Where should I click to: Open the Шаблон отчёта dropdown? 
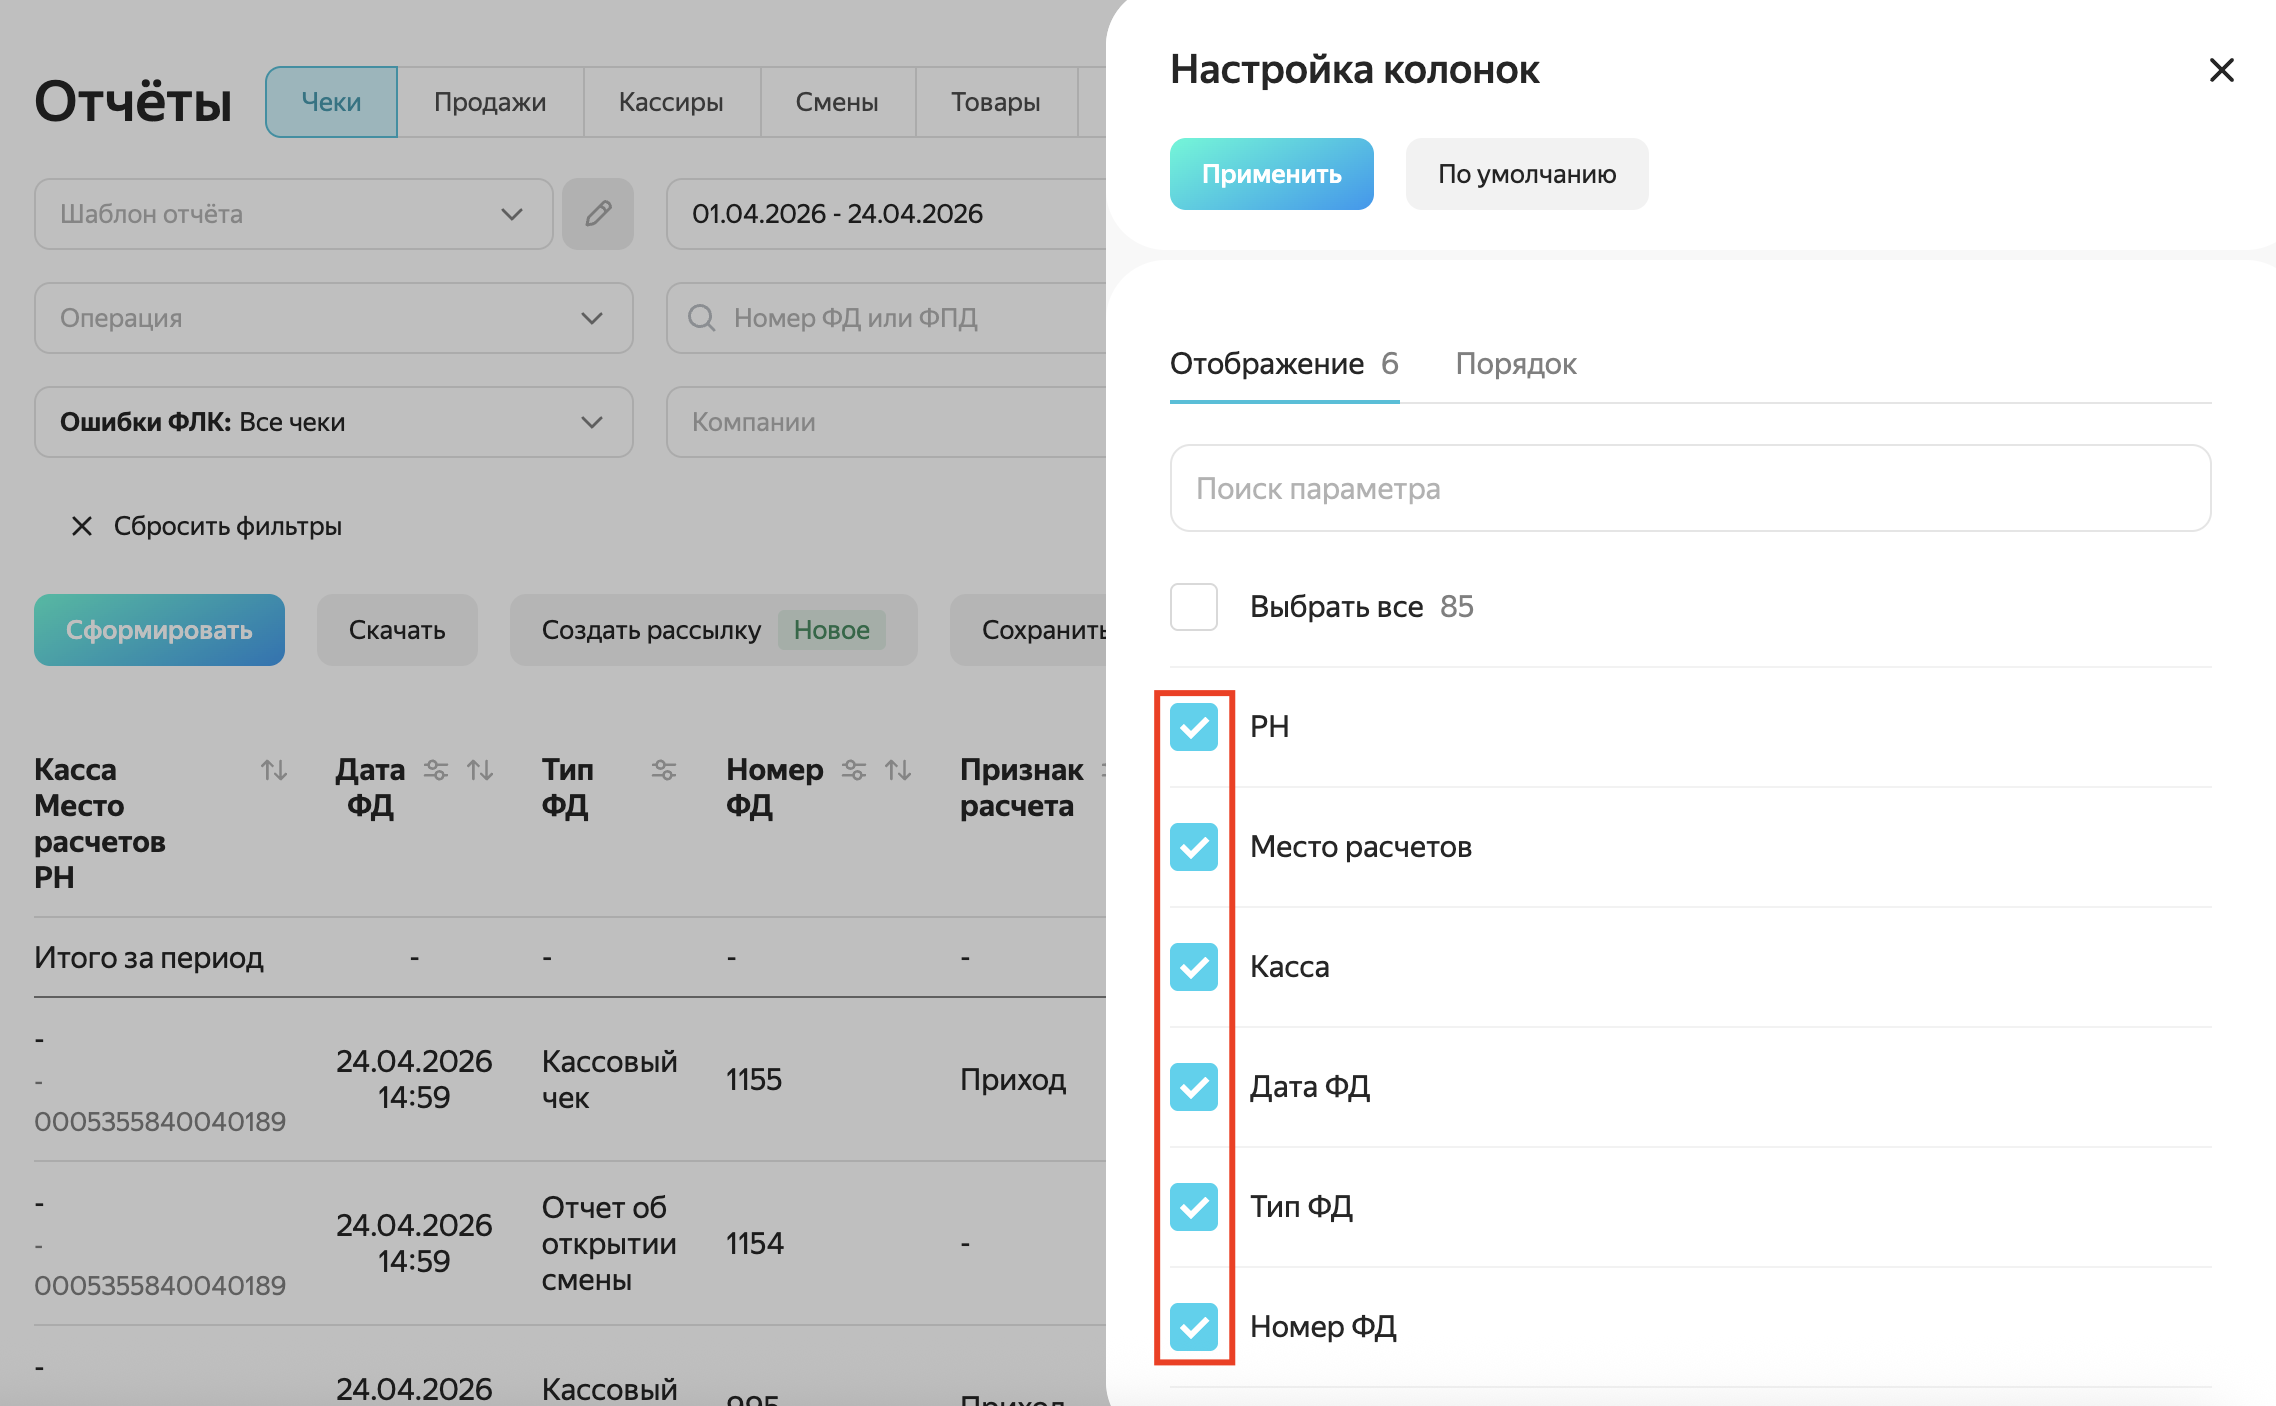pos(293,214)
